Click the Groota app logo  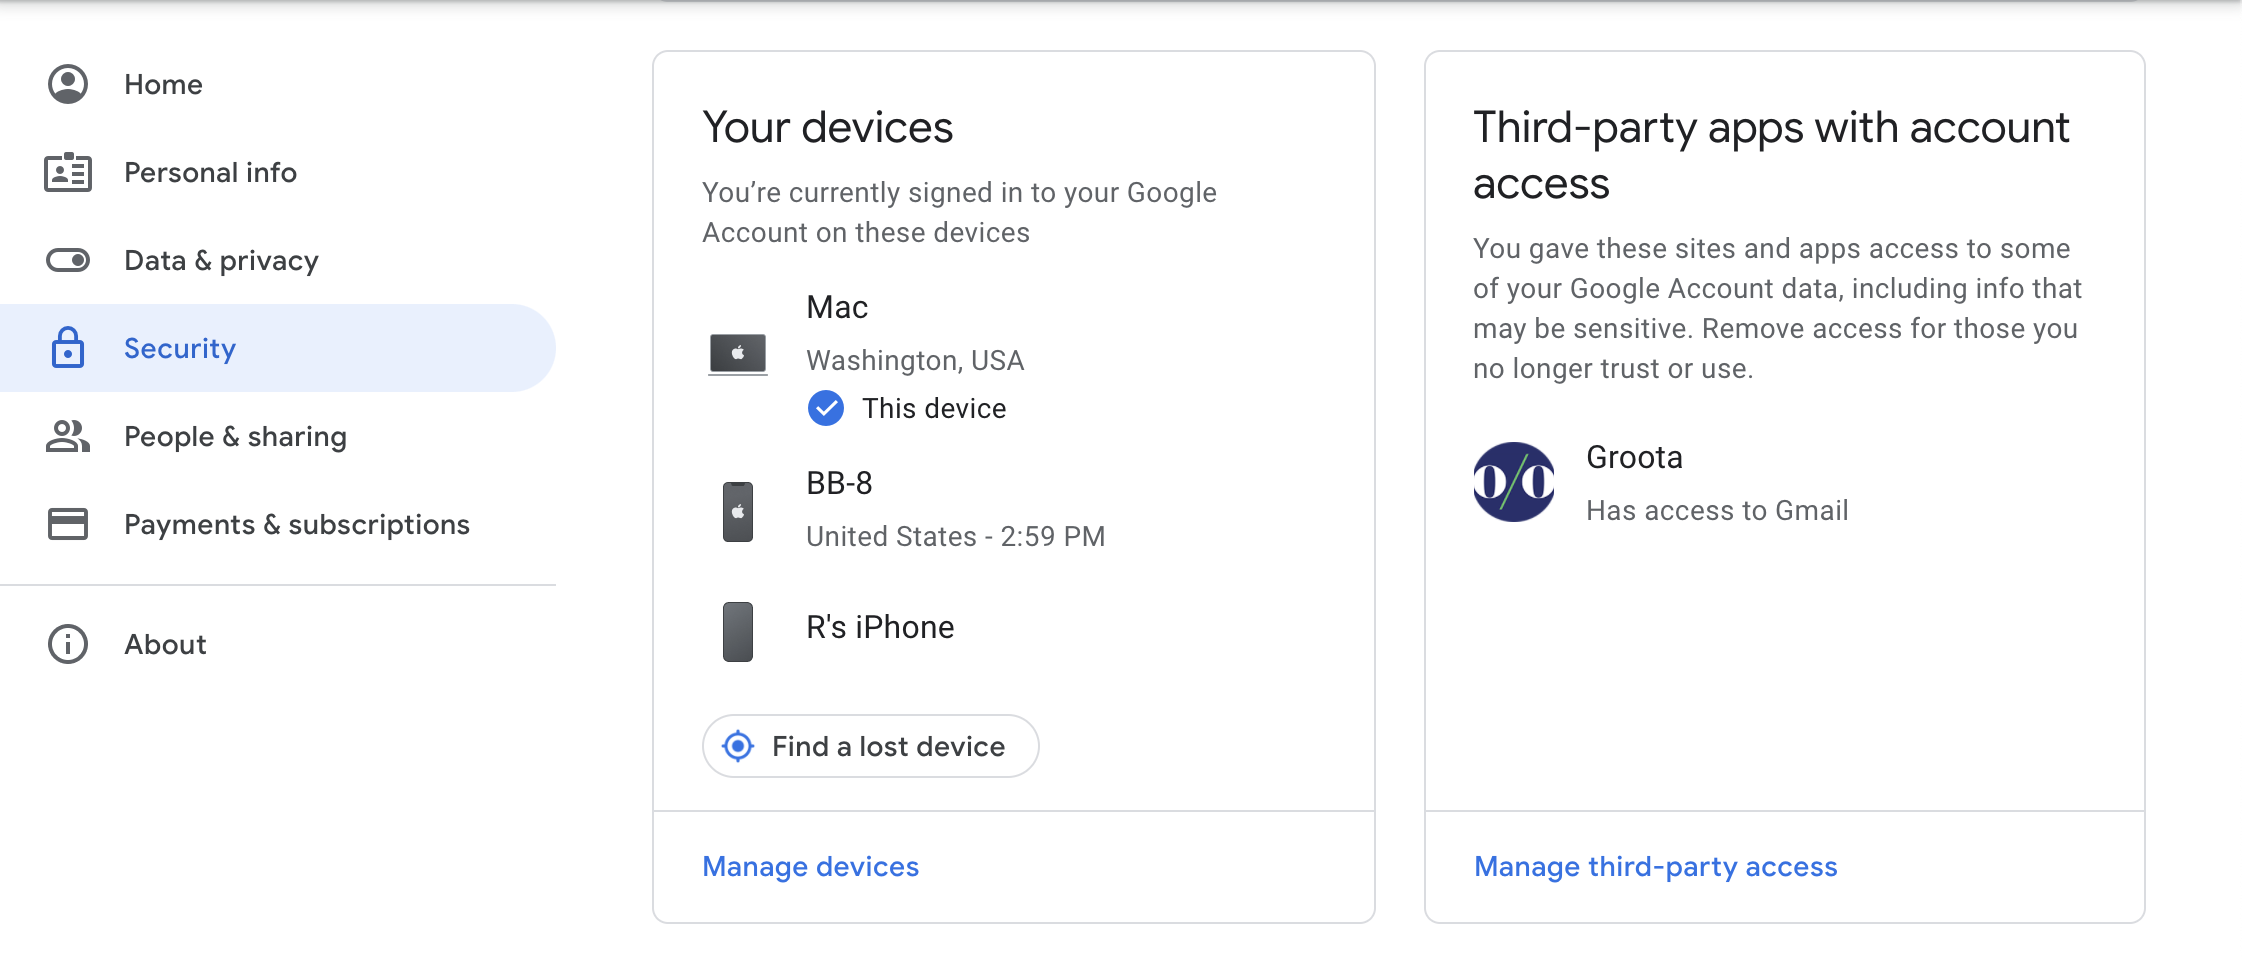[x=1514, y=482]
